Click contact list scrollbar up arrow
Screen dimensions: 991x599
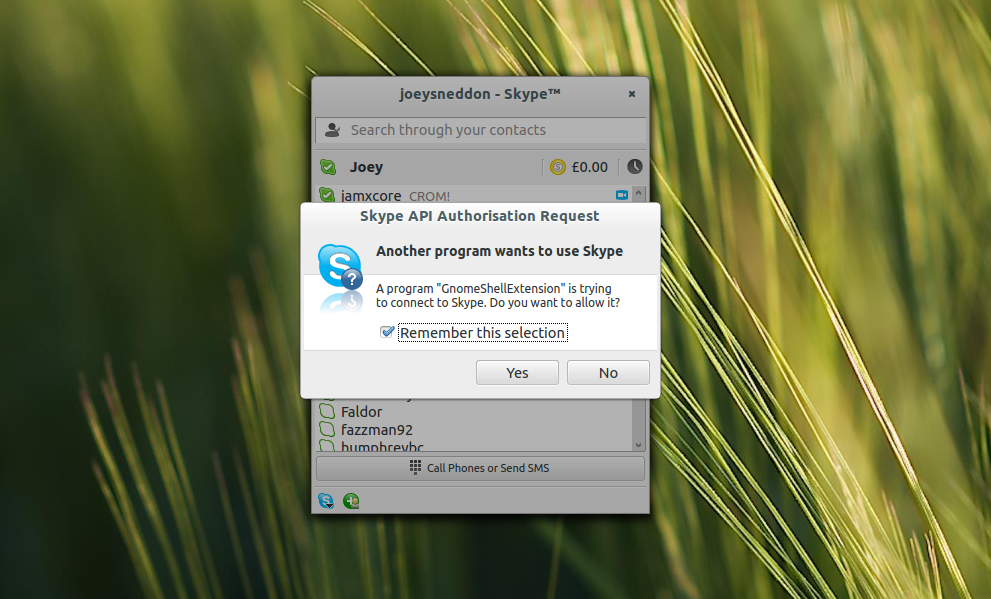[x=638, y=193]
